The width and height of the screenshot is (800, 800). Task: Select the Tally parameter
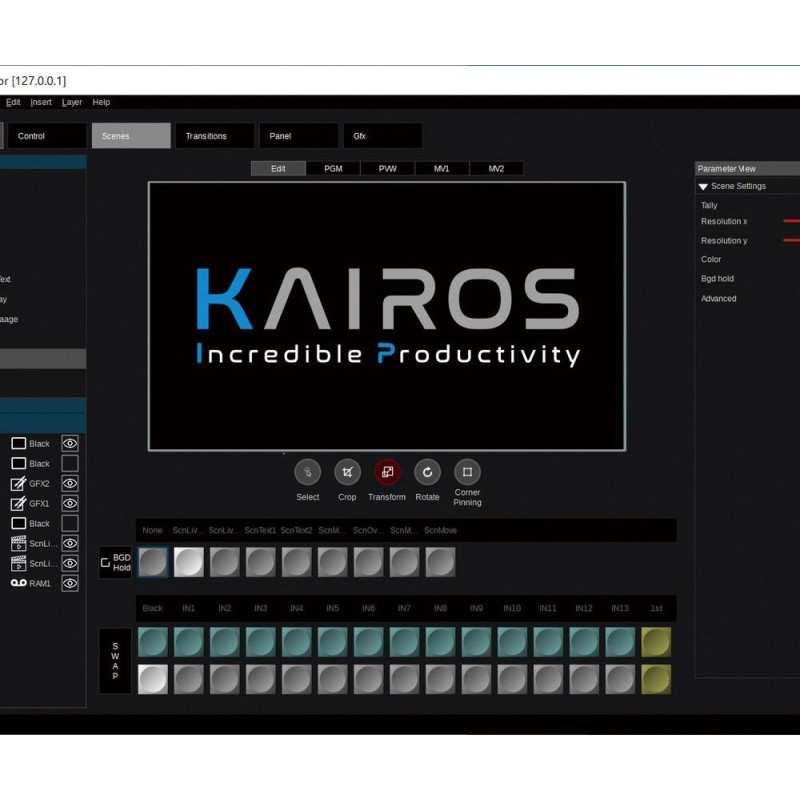[x=709, y=205]
